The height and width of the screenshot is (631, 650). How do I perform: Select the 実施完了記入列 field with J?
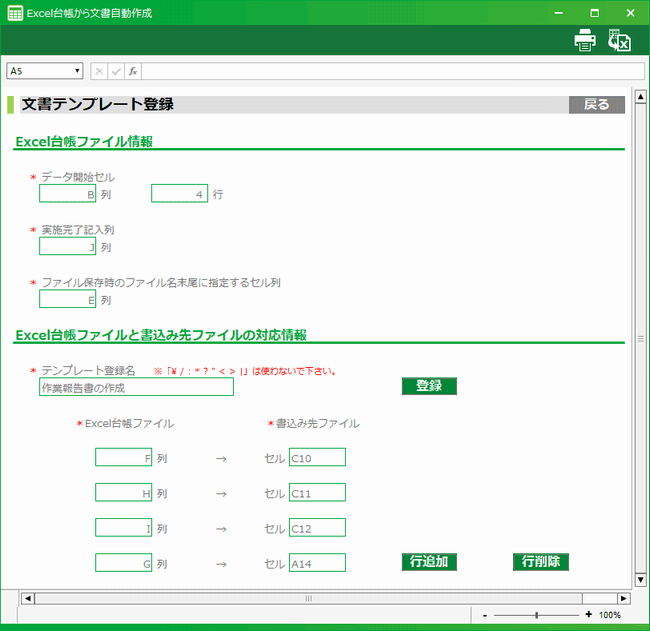point(68,246)
